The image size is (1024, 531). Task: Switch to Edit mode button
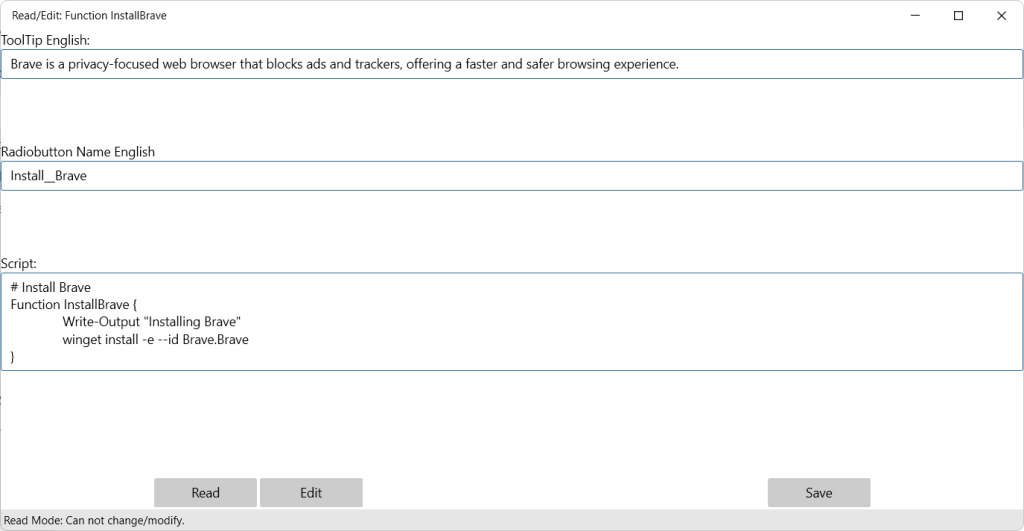(x=311, y=492)
